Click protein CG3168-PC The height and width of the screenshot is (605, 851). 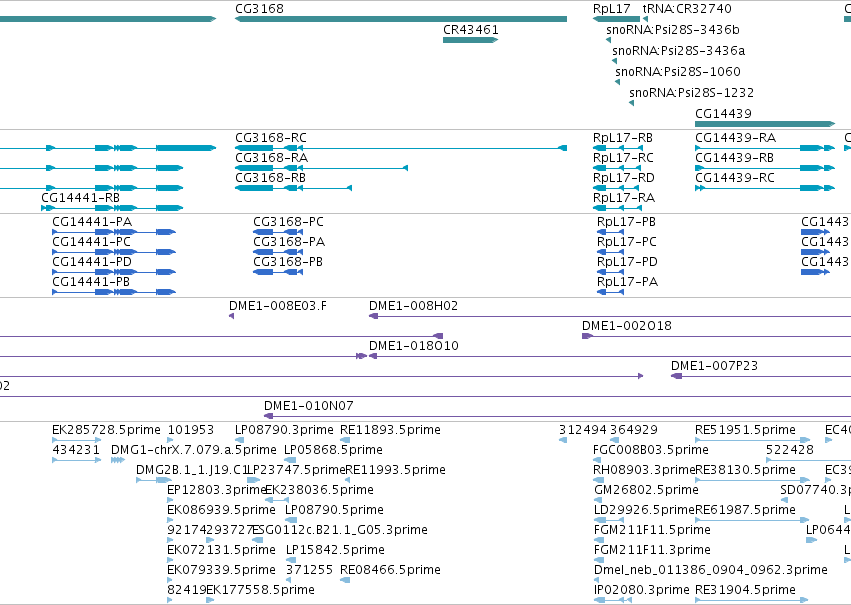click(278, 232)
